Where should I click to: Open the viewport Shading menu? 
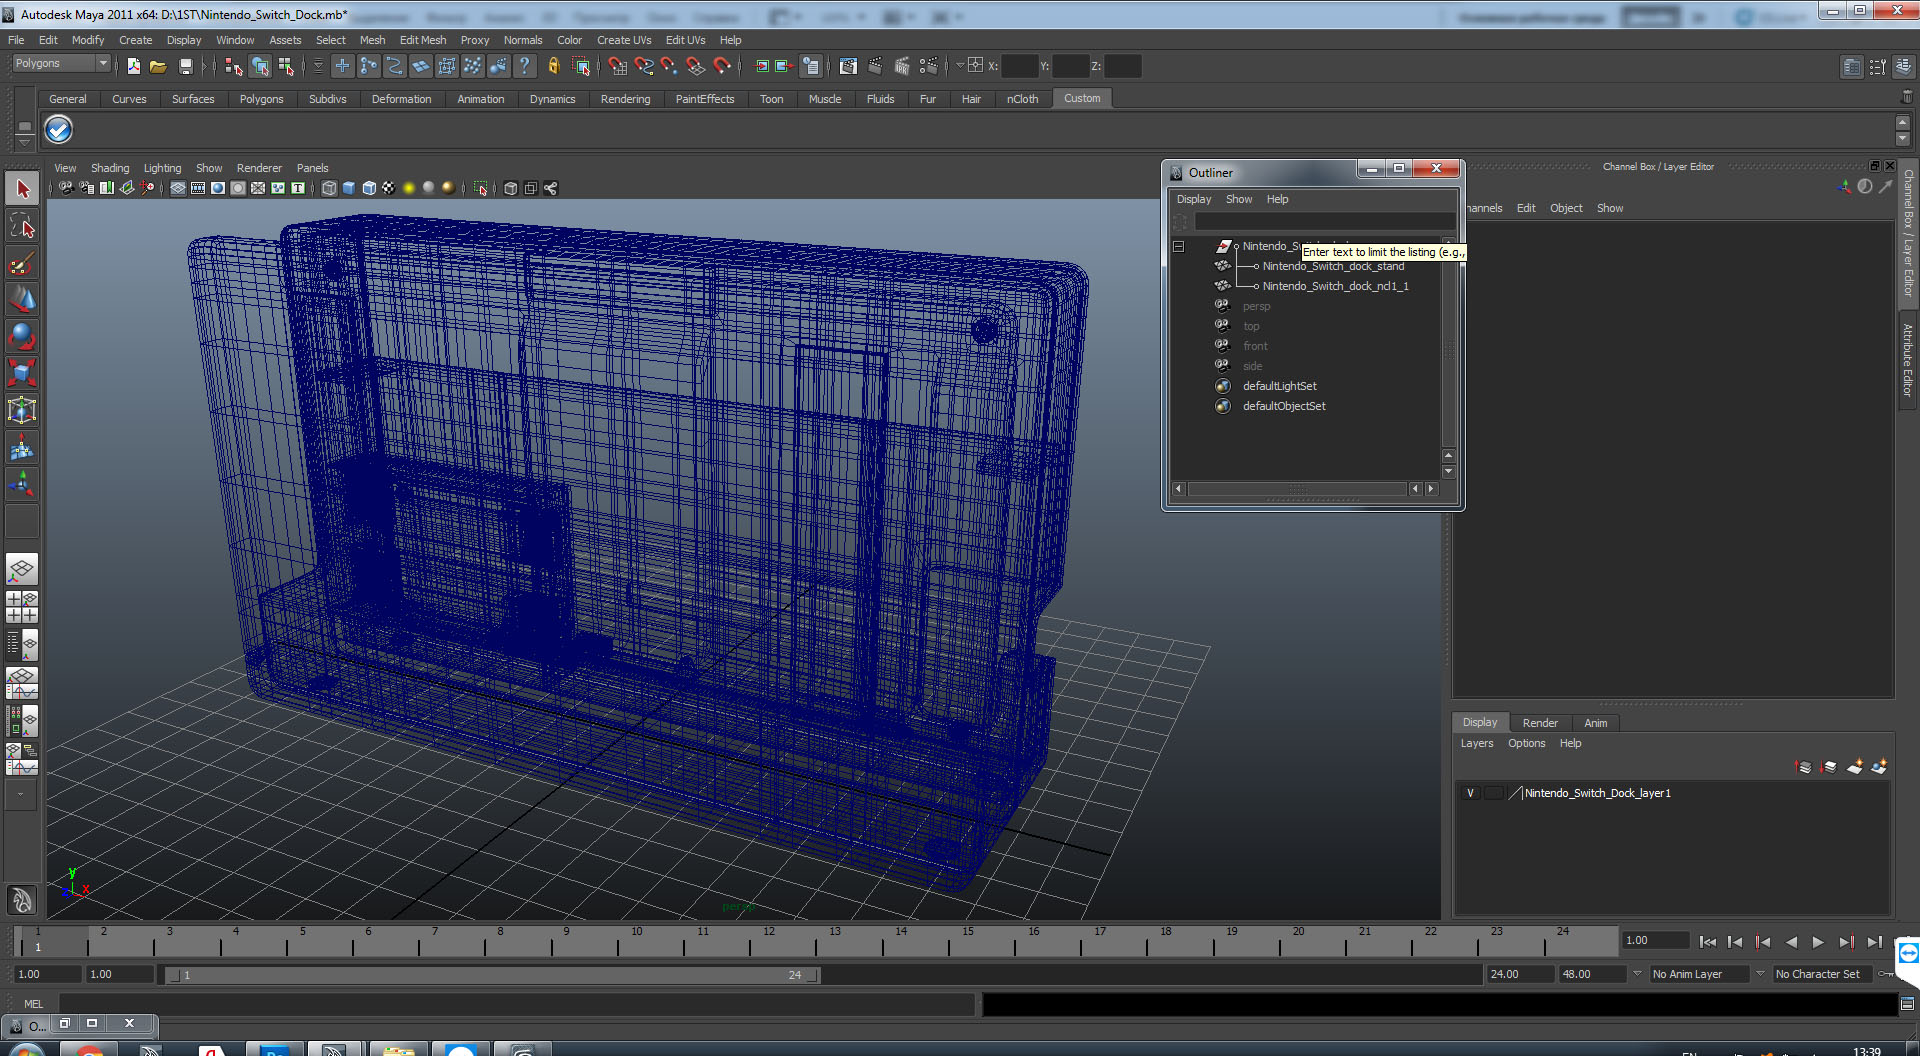110,168
